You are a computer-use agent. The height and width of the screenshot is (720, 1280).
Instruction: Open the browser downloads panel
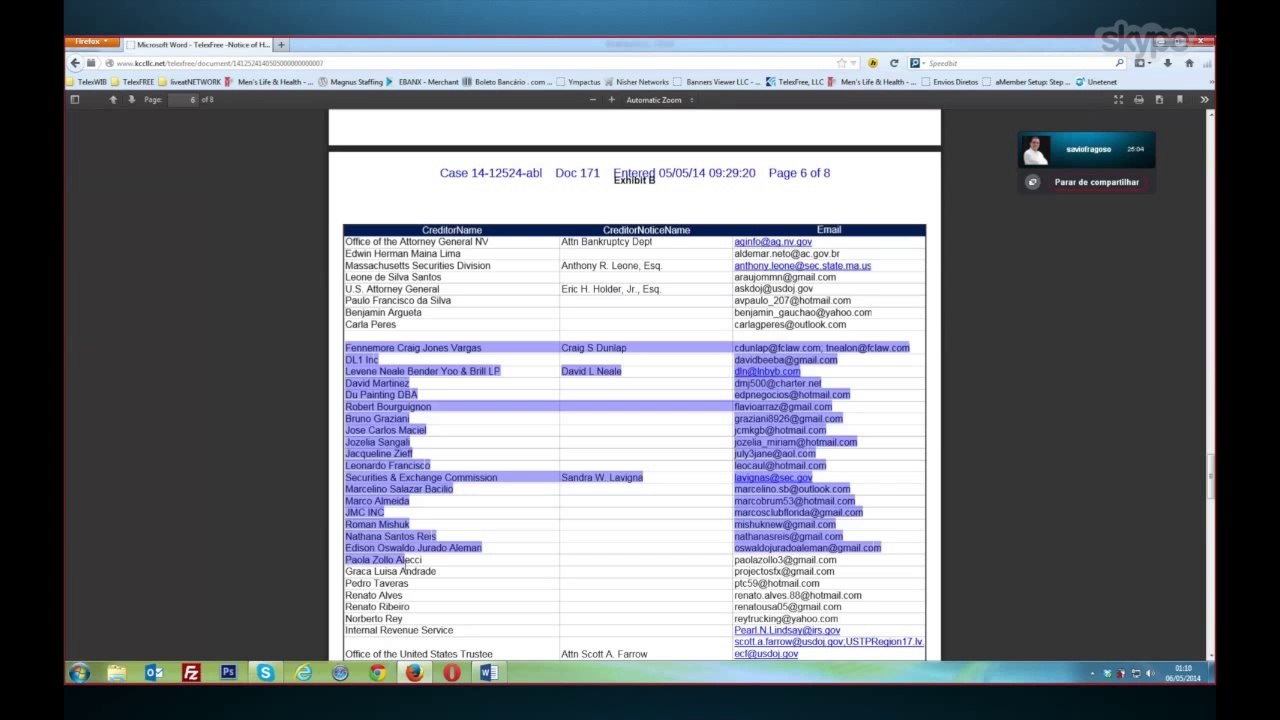pos(1167,63)
